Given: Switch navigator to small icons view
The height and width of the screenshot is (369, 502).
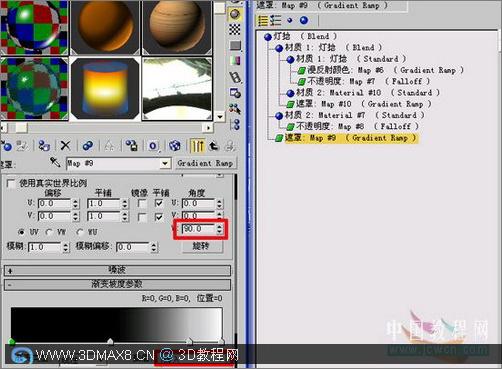Looking at the screenshot, I should [290, 21].
